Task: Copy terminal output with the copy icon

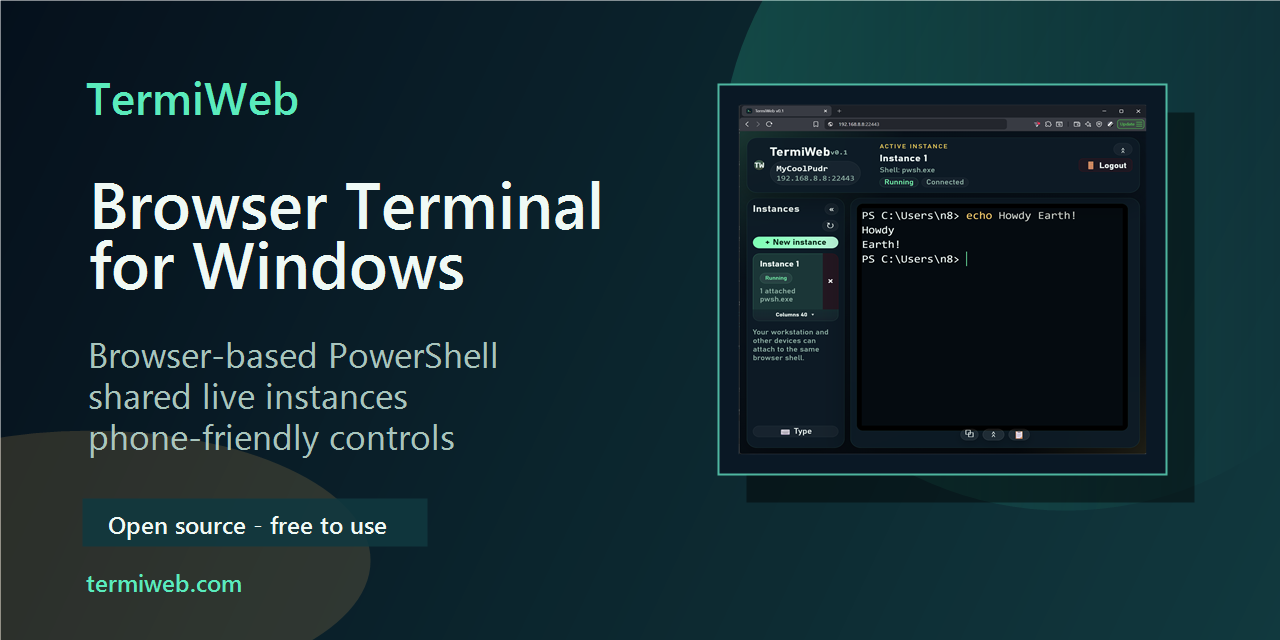Action: [969, 434]
